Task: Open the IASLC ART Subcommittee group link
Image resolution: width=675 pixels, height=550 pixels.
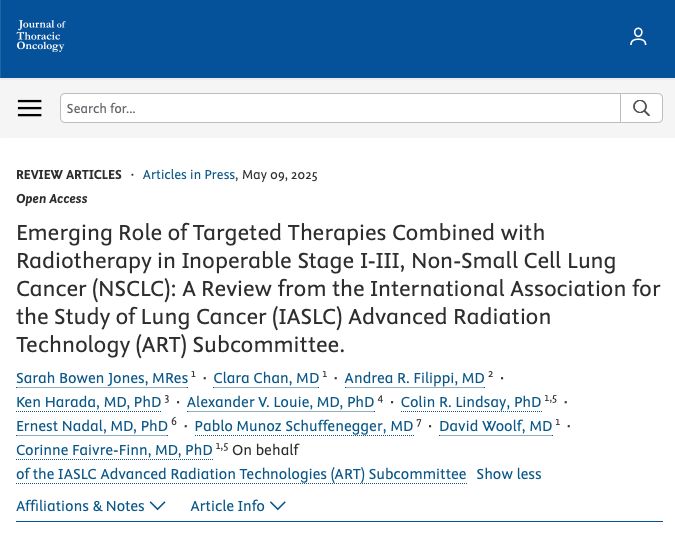Action: pyautogui.click(x=241, y=474)
